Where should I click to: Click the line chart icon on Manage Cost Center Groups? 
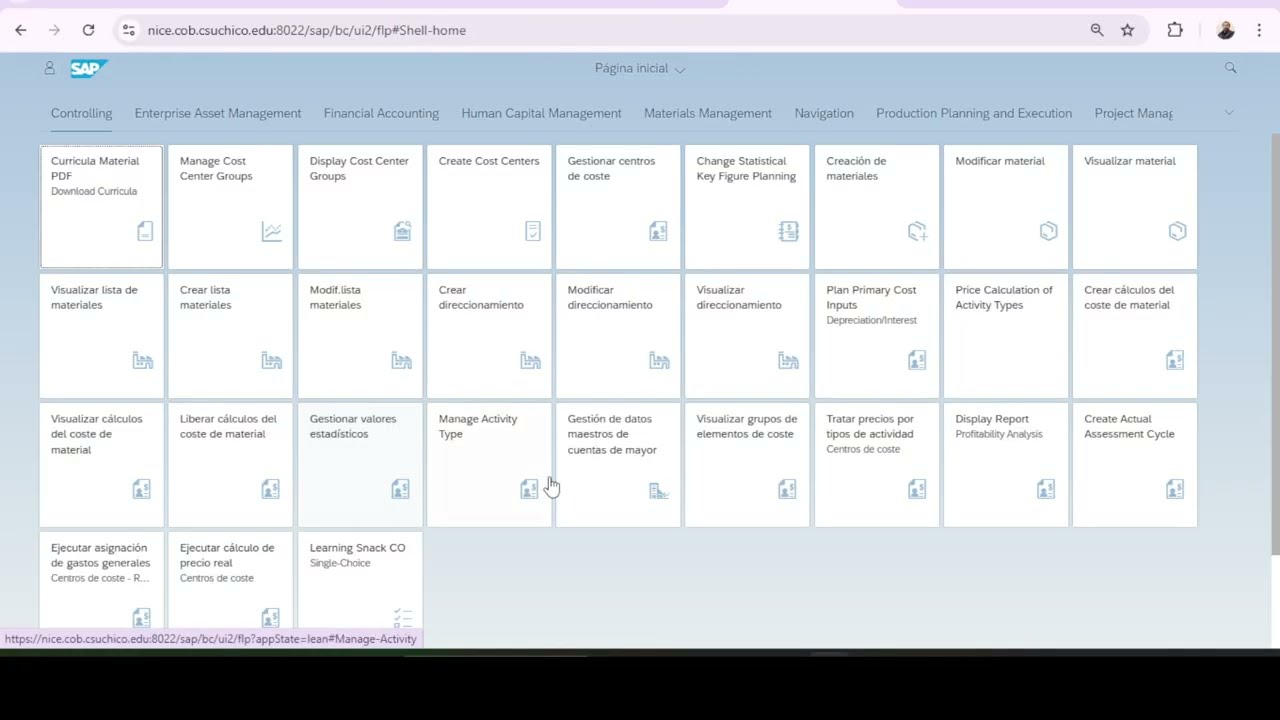pos(272,232)
